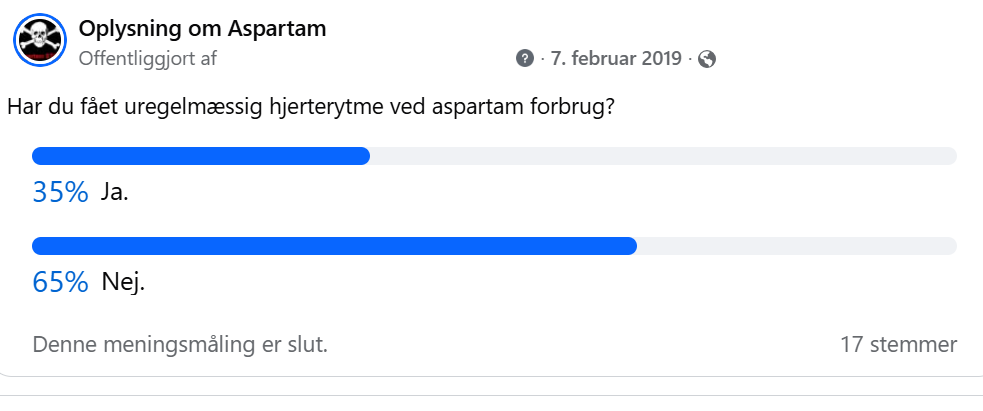Open the 17 stemmer voter count
The image size is (983, 411).
click(899, 345)
